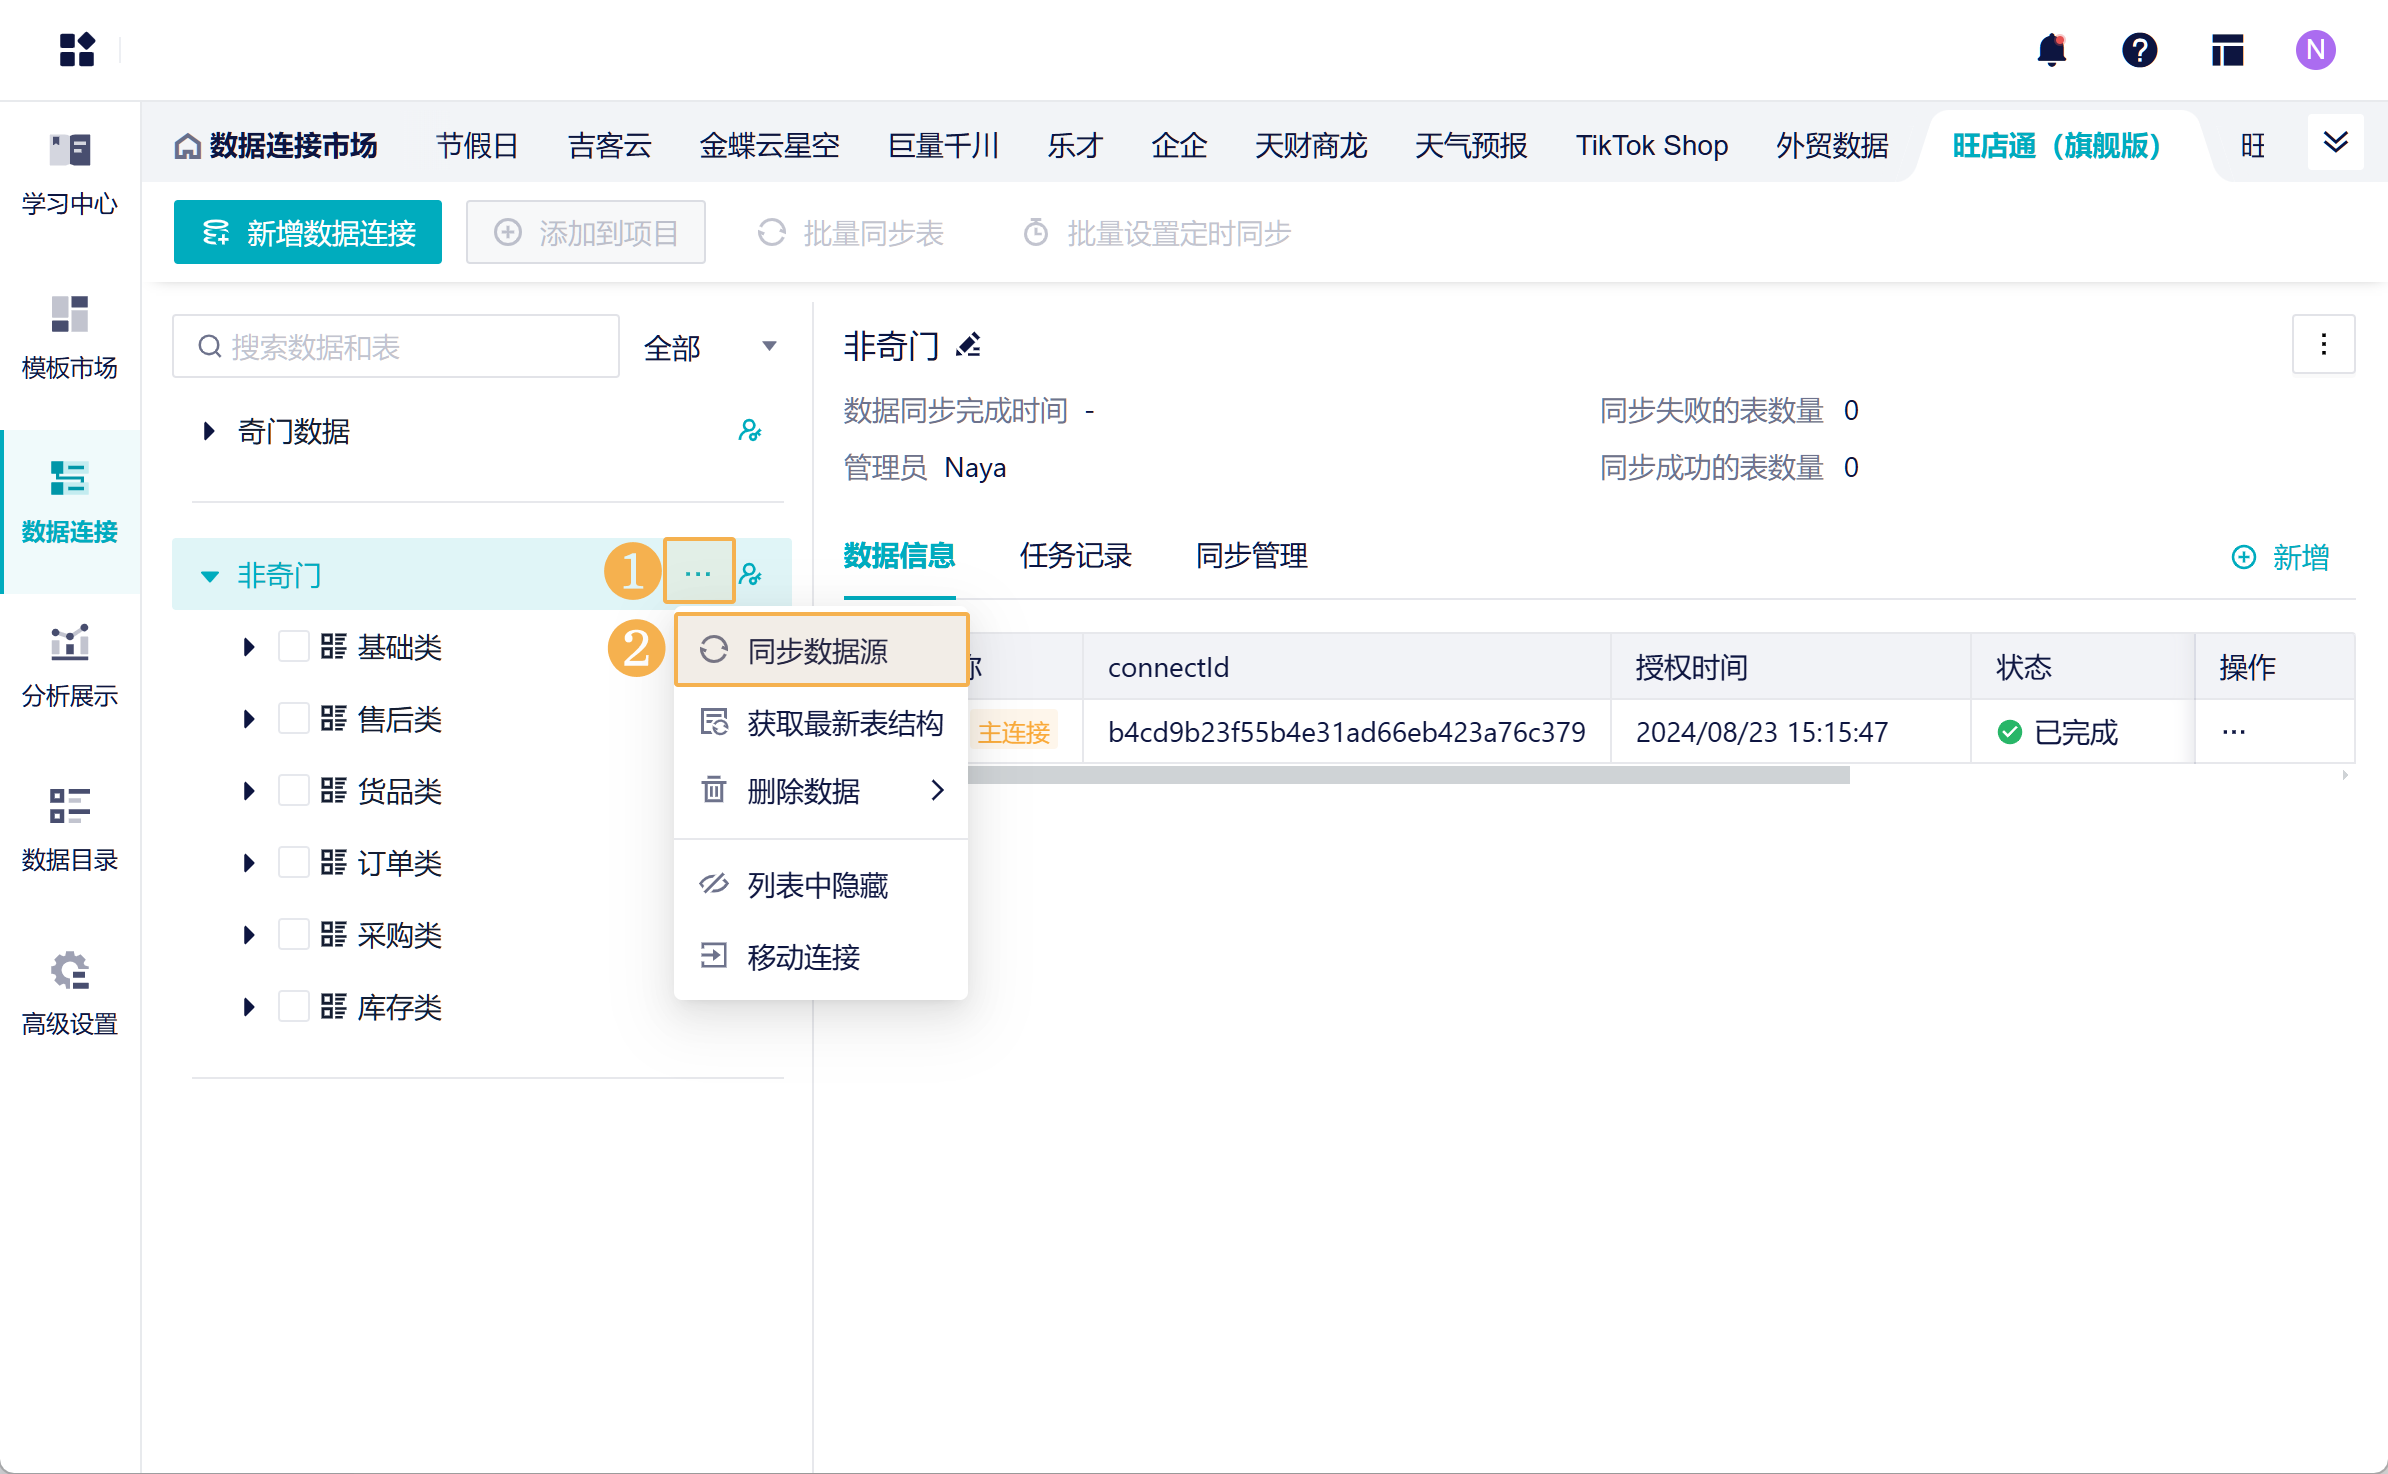Click the 售后类 table group icon
2388x1474 pixels.
pos(333,718)
